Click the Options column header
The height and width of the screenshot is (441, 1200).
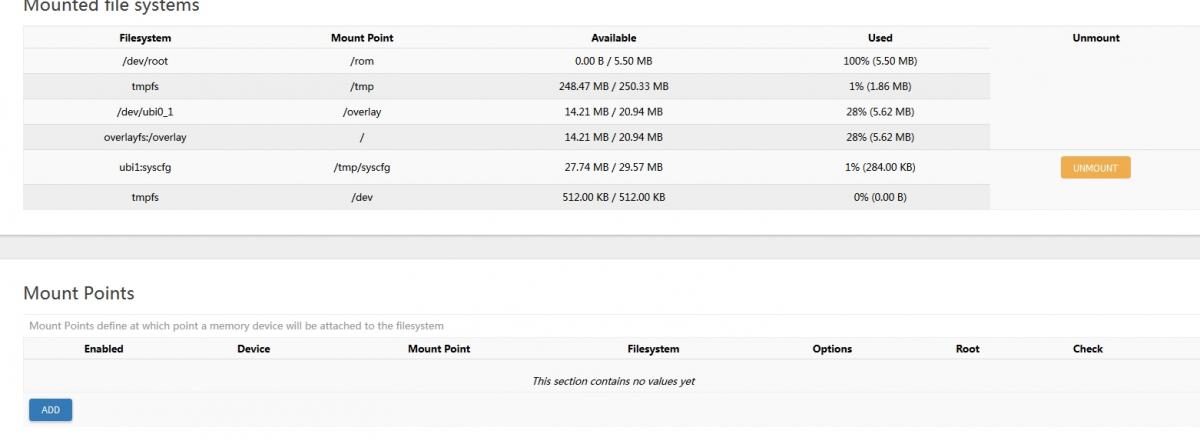coord(832,349)
